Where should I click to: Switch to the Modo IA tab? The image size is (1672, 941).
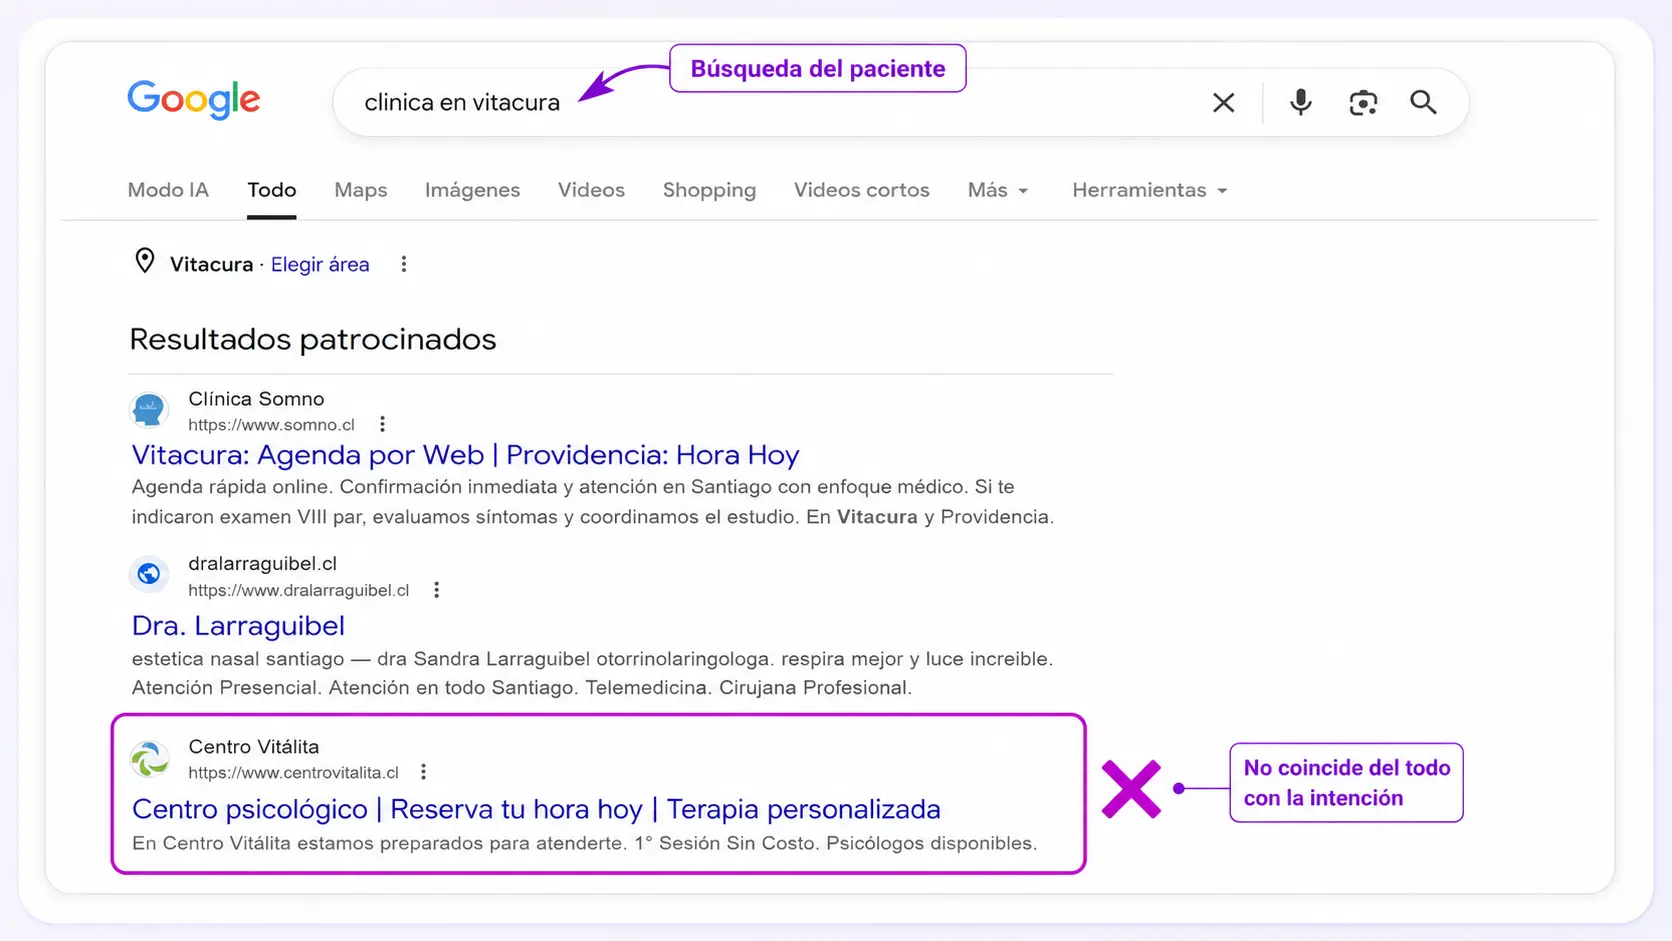tap(168, 190)
